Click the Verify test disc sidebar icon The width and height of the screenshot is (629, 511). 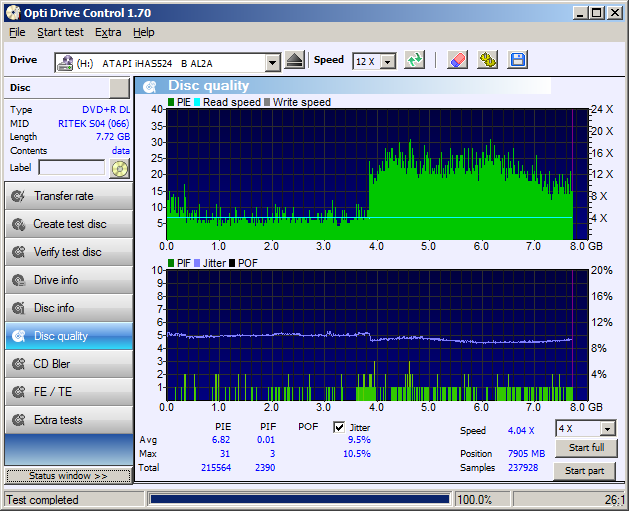click(x=18, y=252)
